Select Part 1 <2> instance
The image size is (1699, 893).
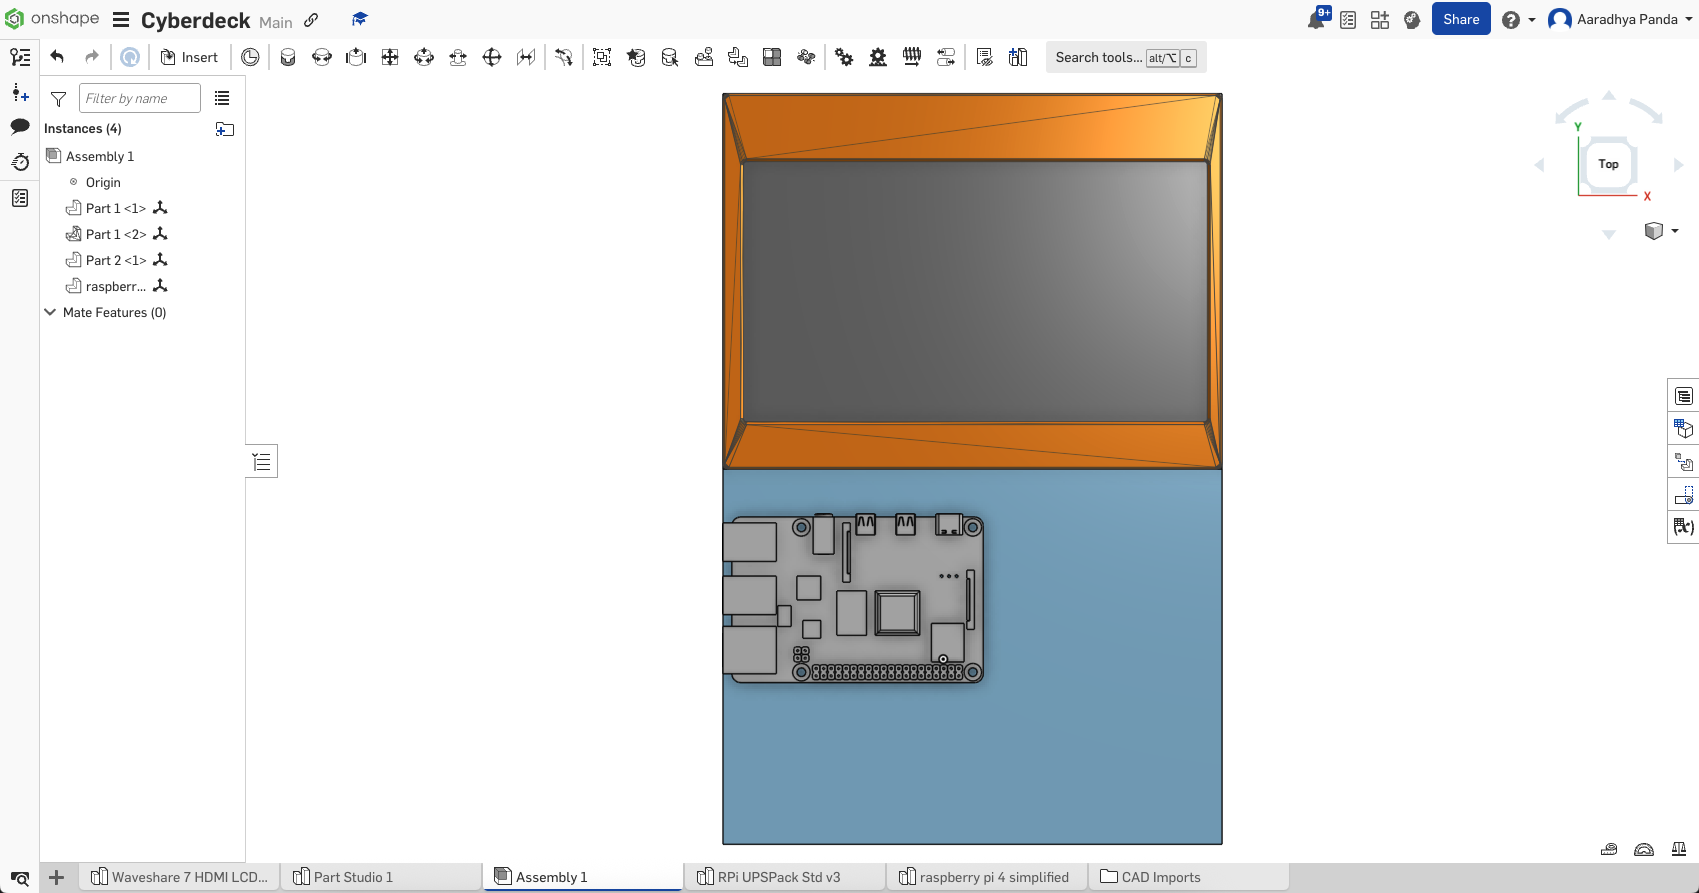click(116, 234)
